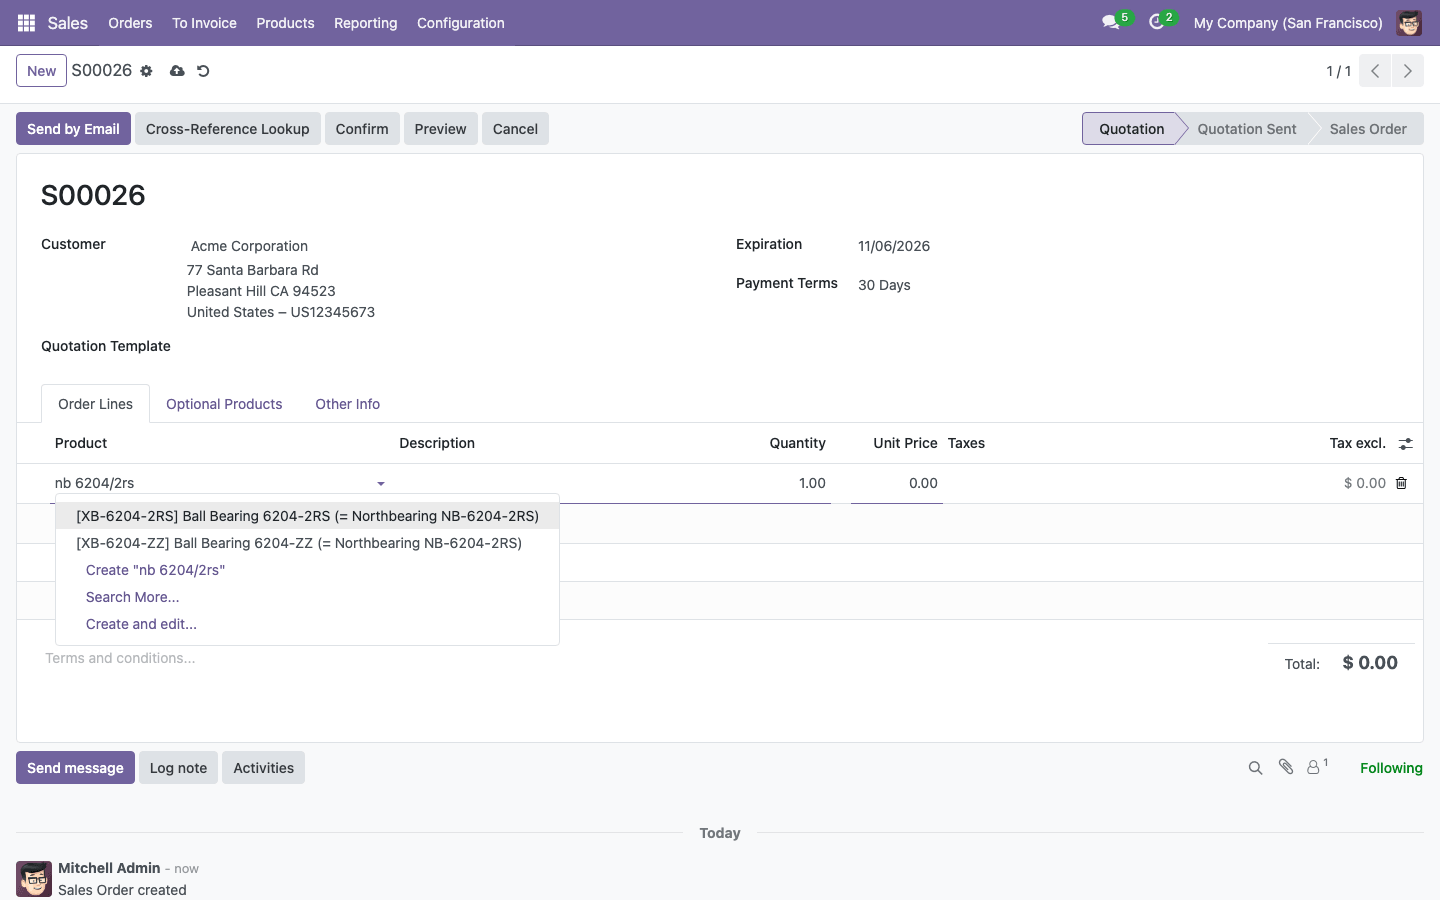
Task: Open attachments with the paperclip icon
Action: [1286, 767]
